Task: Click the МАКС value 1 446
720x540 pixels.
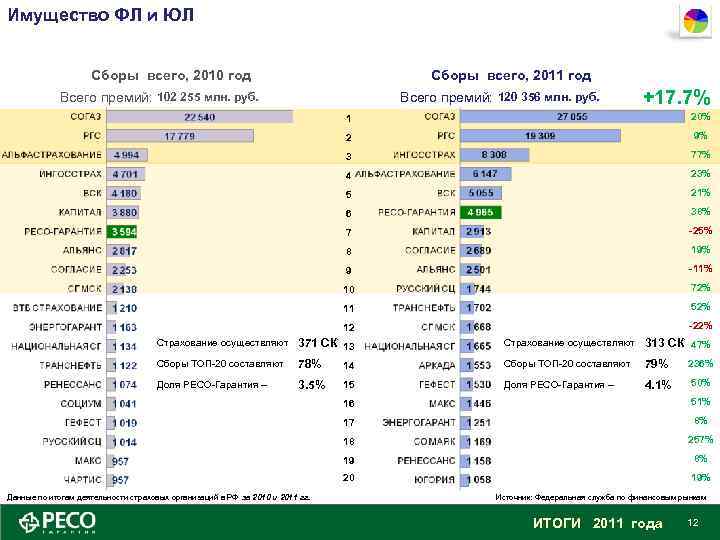Action: coord(478,404)
